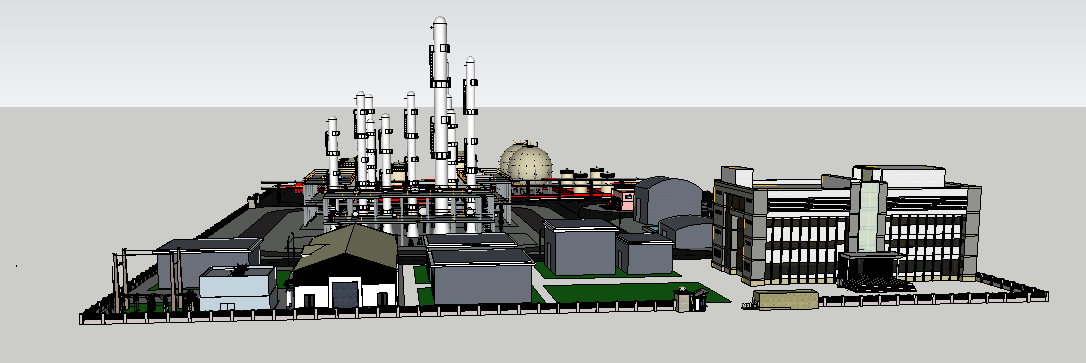The image size is (1086, 363).
Task: Select the olive gabled-roof warehouse building
Action: click(345, 267)
